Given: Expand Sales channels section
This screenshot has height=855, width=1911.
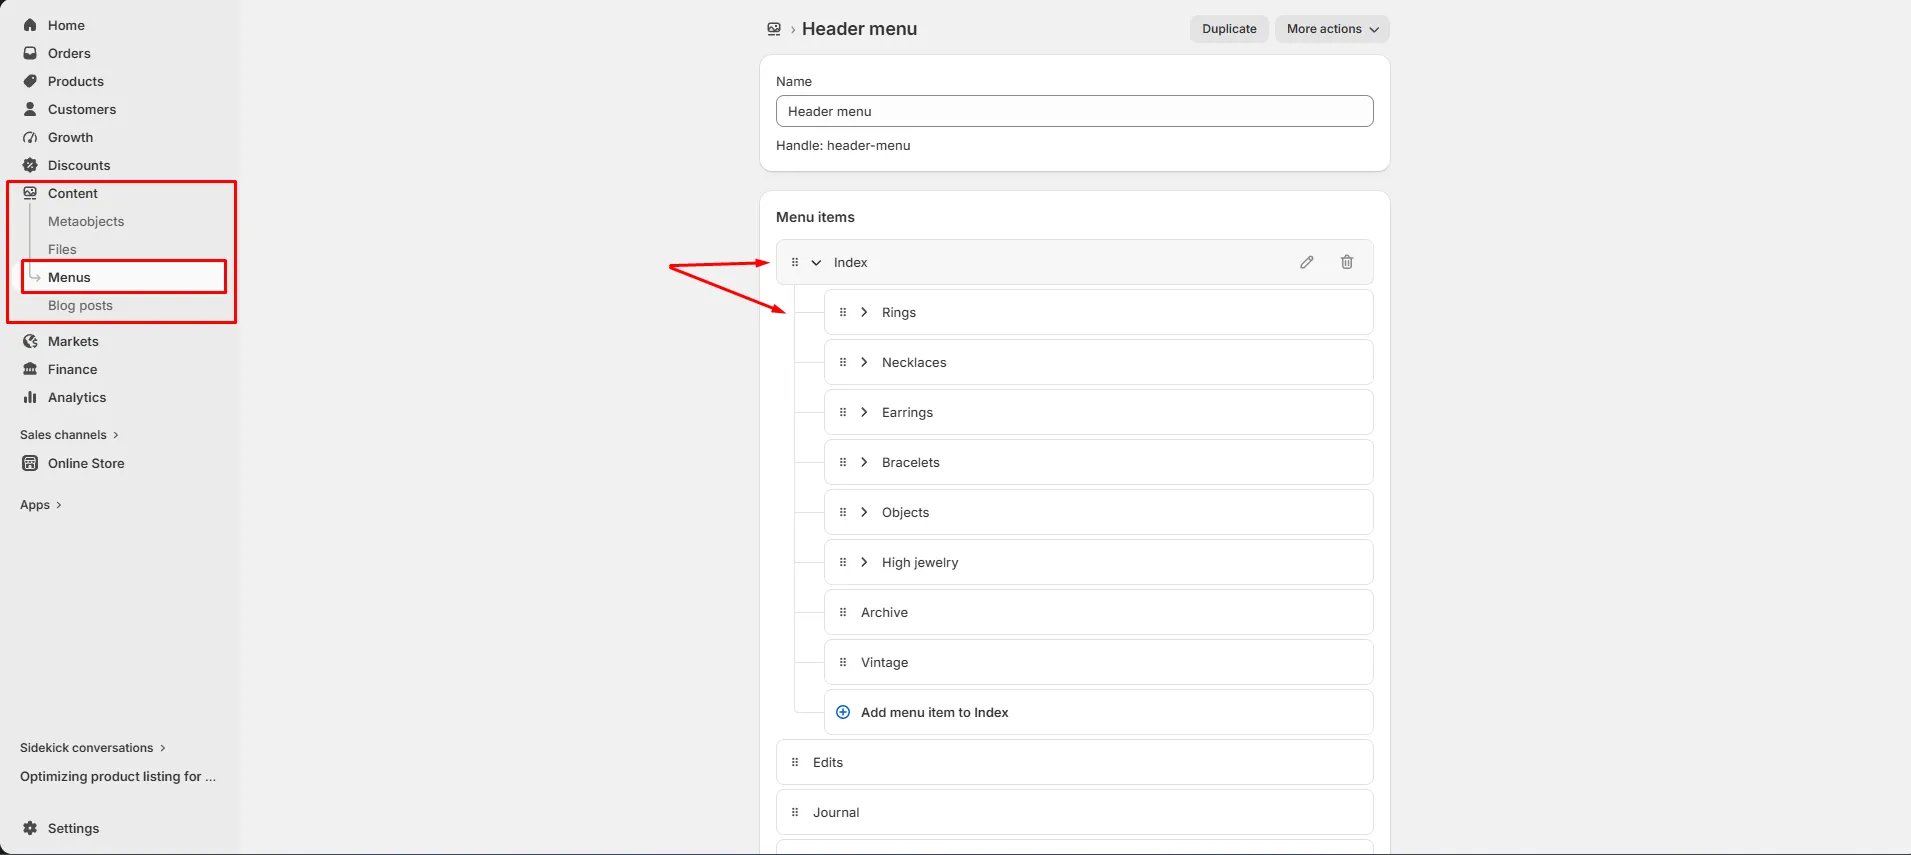Looking at the screenshot, I should 69,435.
